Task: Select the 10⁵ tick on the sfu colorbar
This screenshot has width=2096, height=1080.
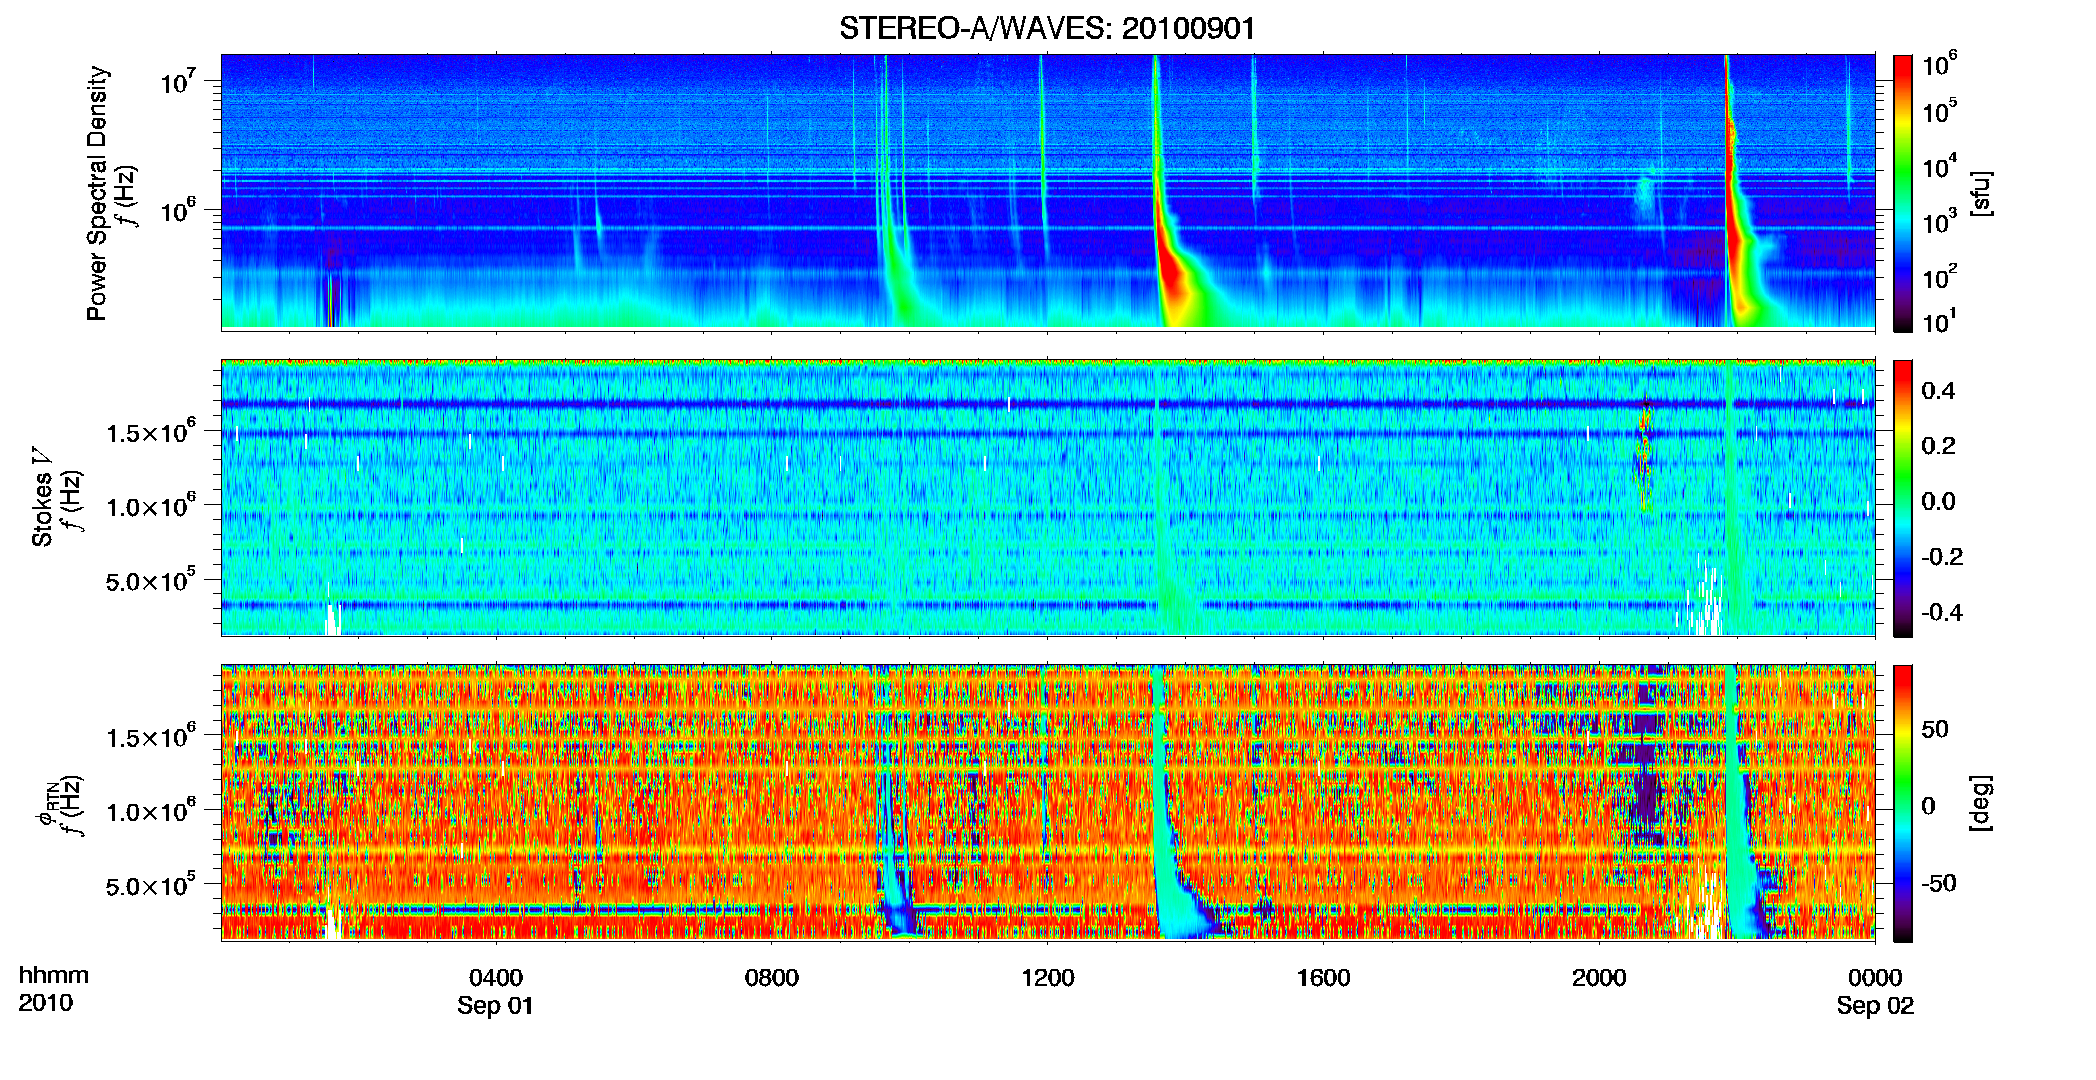Action: coord(1940,110)
